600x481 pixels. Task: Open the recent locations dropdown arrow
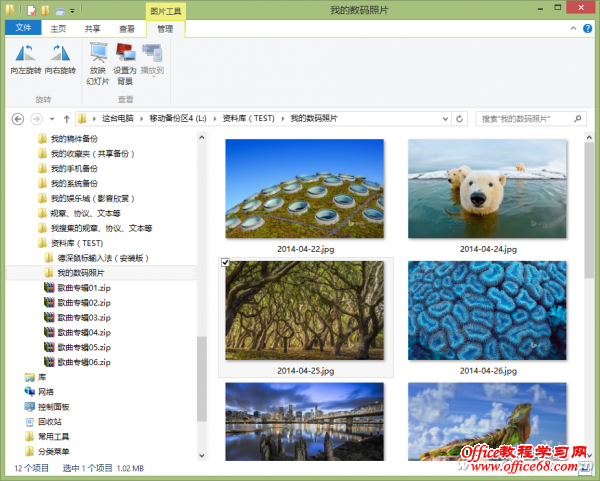[x=52, y=119]
